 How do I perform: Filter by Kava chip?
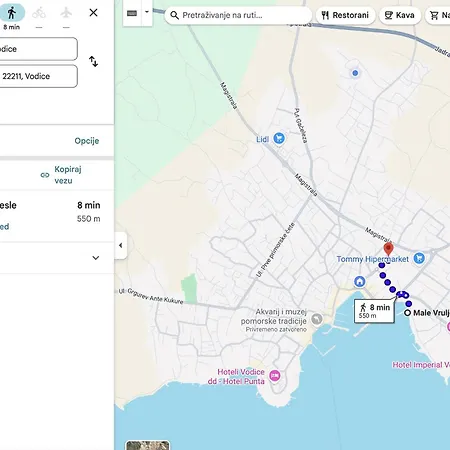[x=400, y=15]
